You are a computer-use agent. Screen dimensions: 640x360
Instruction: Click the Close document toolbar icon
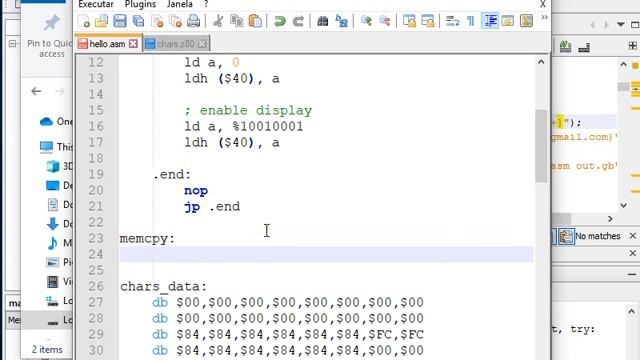(157, 21)
